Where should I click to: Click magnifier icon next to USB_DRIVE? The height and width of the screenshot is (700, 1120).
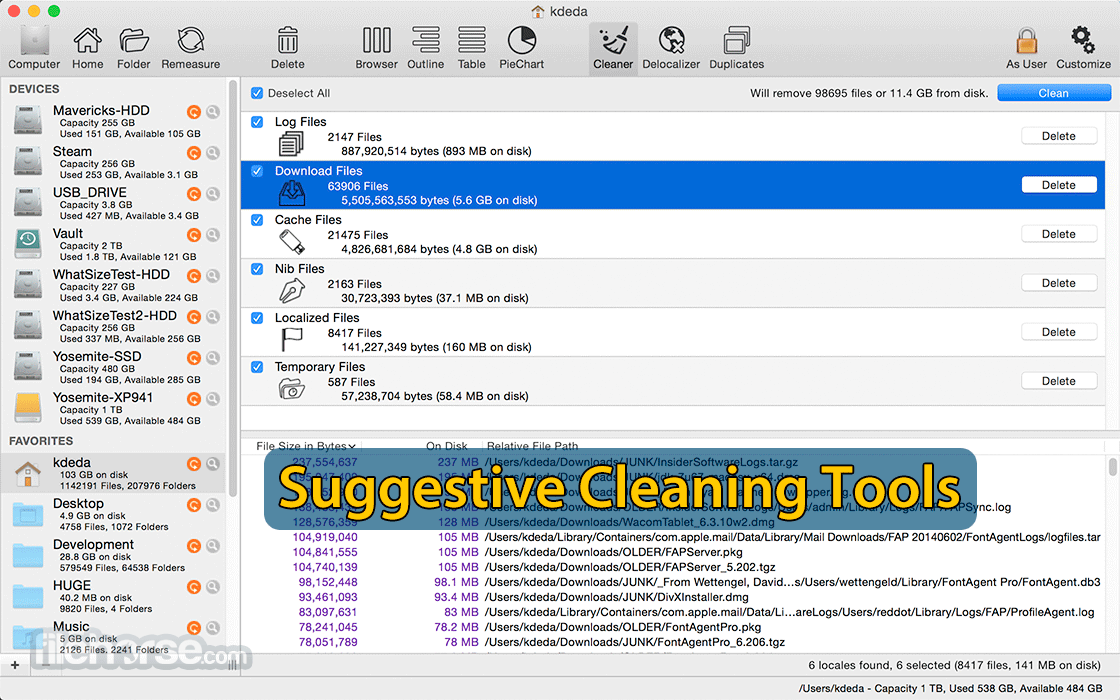[x=213, y=194]
